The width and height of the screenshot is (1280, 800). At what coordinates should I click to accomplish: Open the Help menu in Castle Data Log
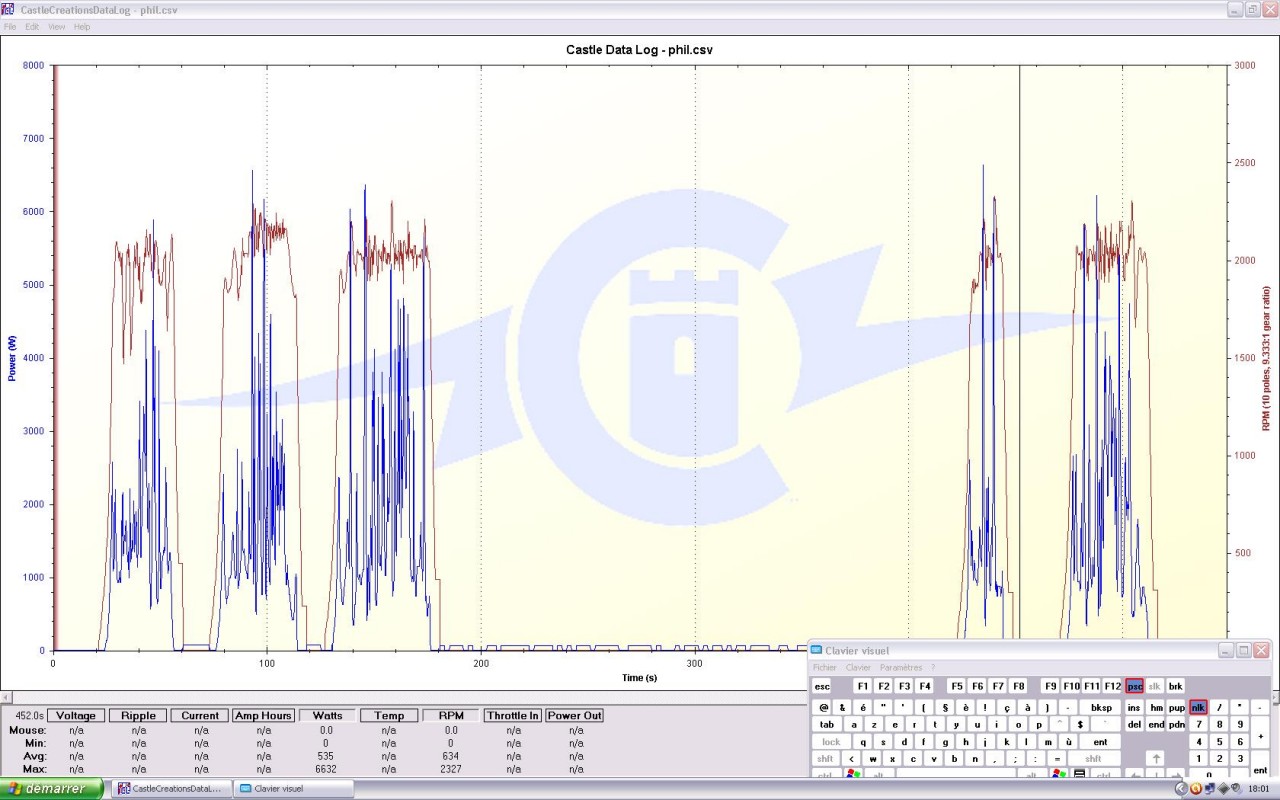(x=82, y=26)
